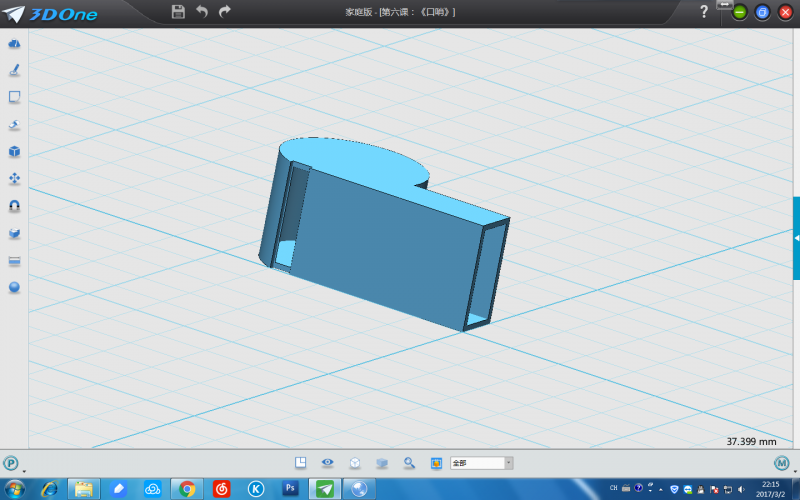Click the volume speaker tray icon
This screenshot has height=500, width=800.
741,489
